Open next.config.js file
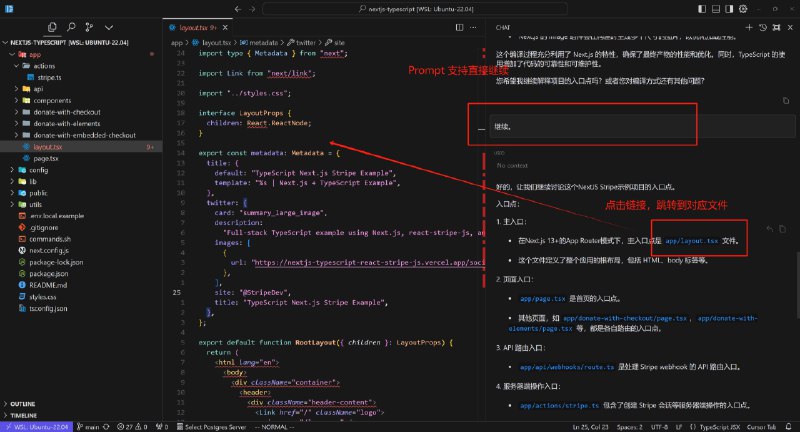The width and height of the screenshot is (800, 432). 48,250
